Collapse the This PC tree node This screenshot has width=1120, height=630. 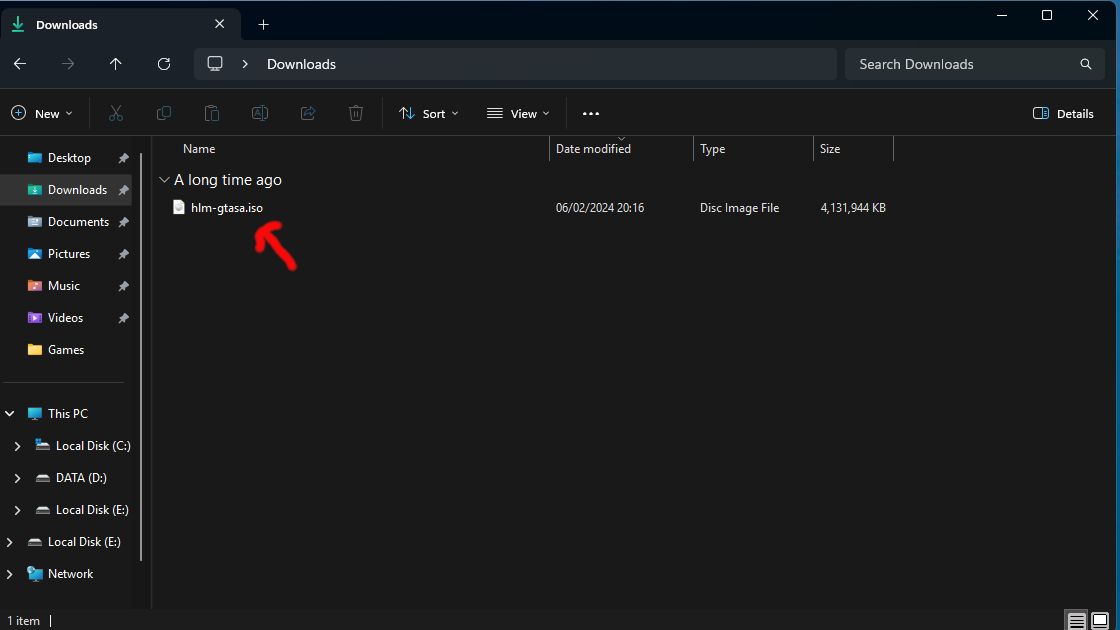point(10,414)
